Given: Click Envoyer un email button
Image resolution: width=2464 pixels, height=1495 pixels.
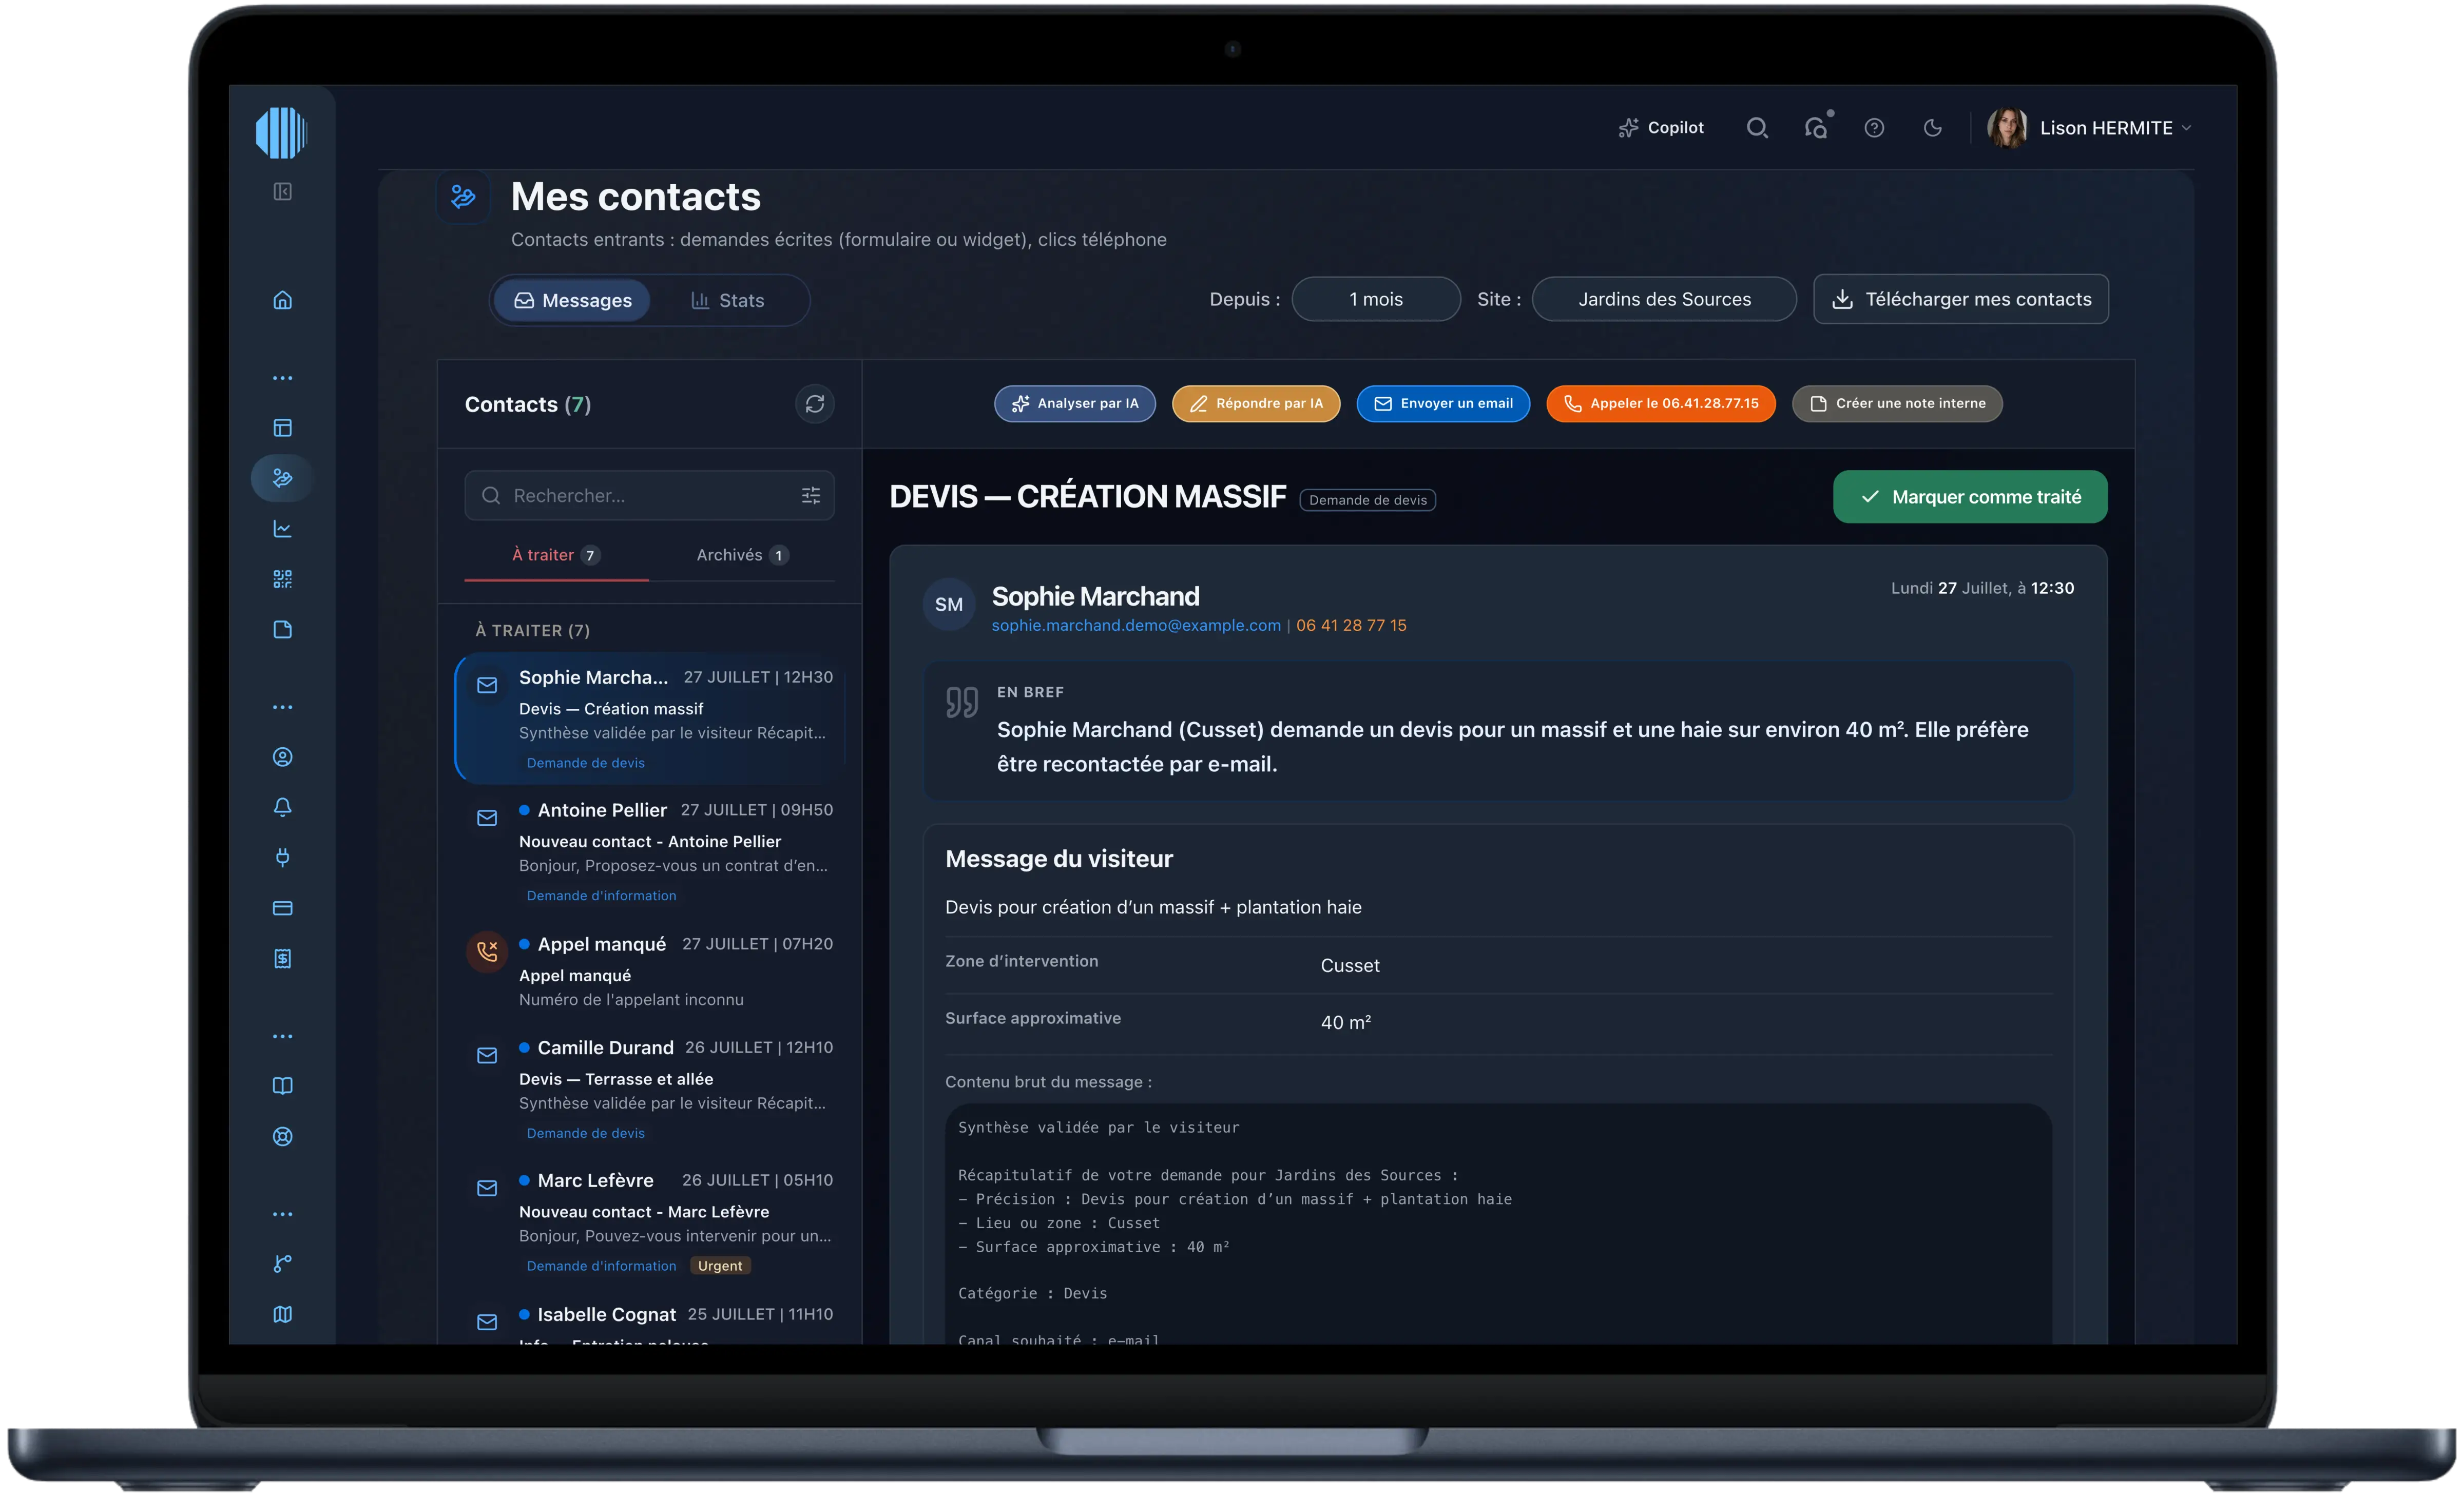Looking at the screenshot, I should (1443, 403).
